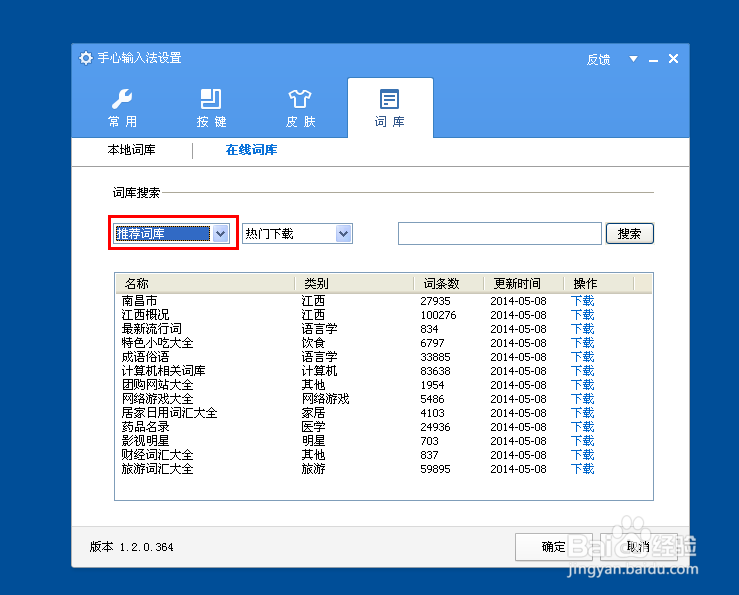
Task: Download the 江西概况 dictionary
Action: click(x=583, y=315)
